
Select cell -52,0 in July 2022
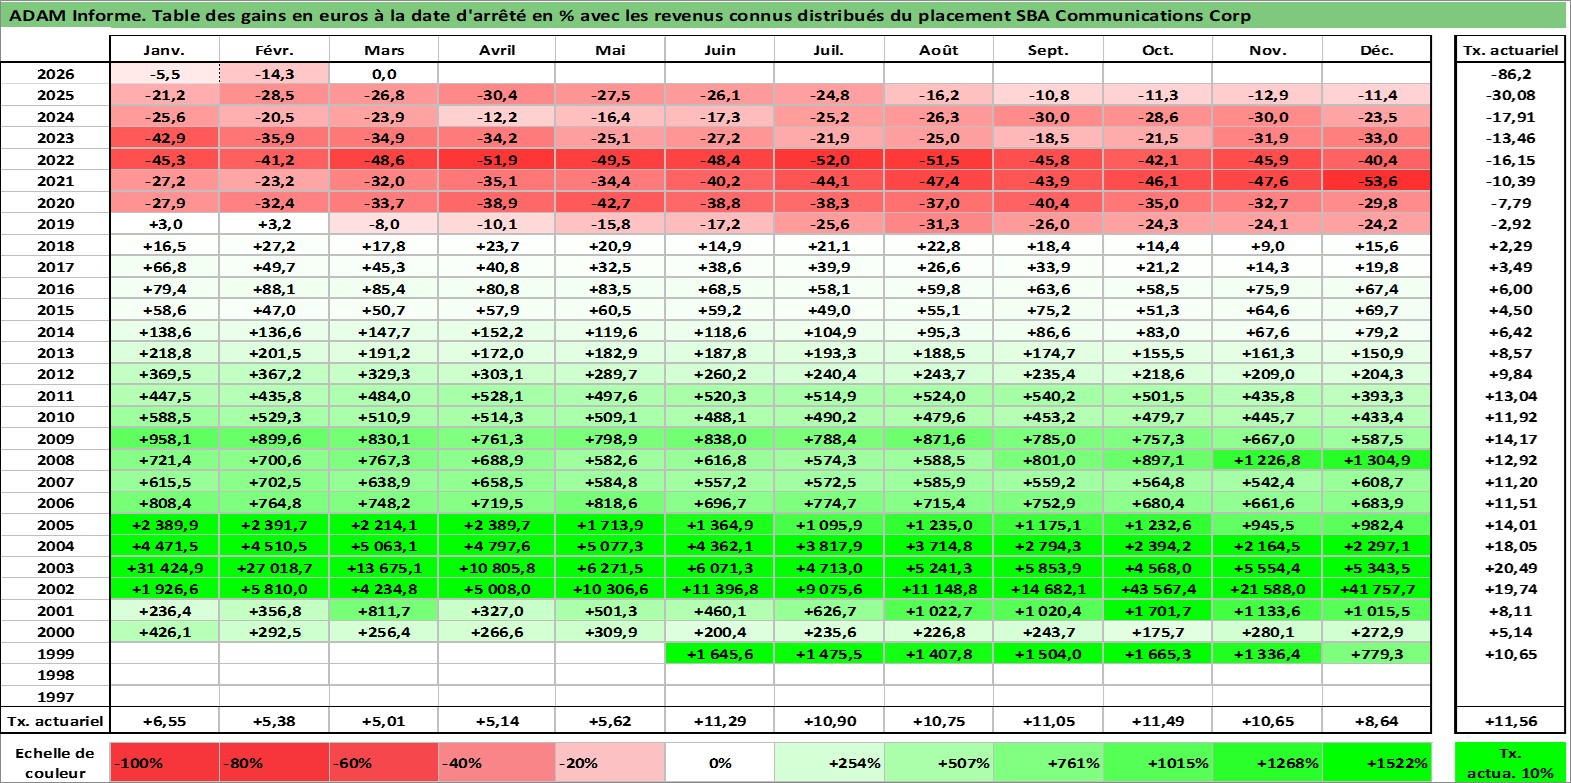829,160
